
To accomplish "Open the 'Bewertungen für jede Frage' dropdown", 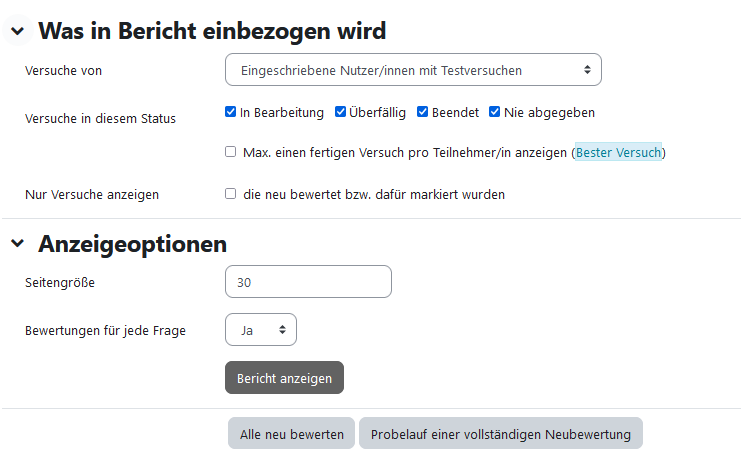I will tap(261, 329).
